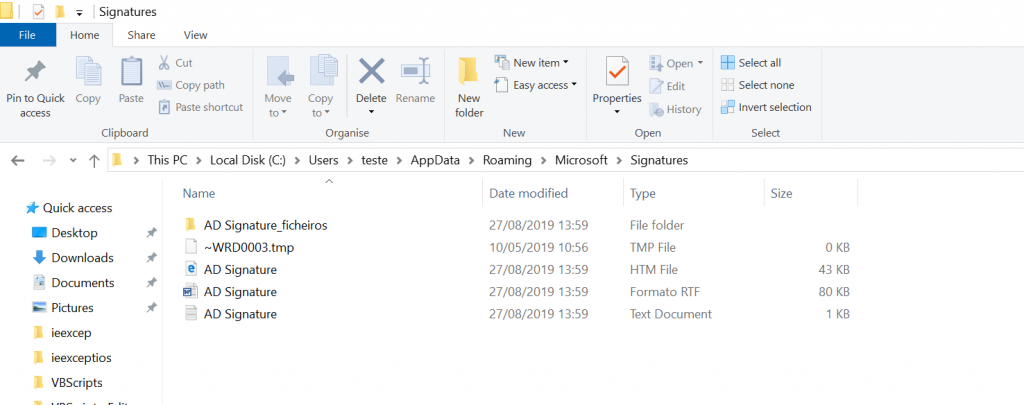Open the ieexcep folder in sidebar

click(71, 333)
